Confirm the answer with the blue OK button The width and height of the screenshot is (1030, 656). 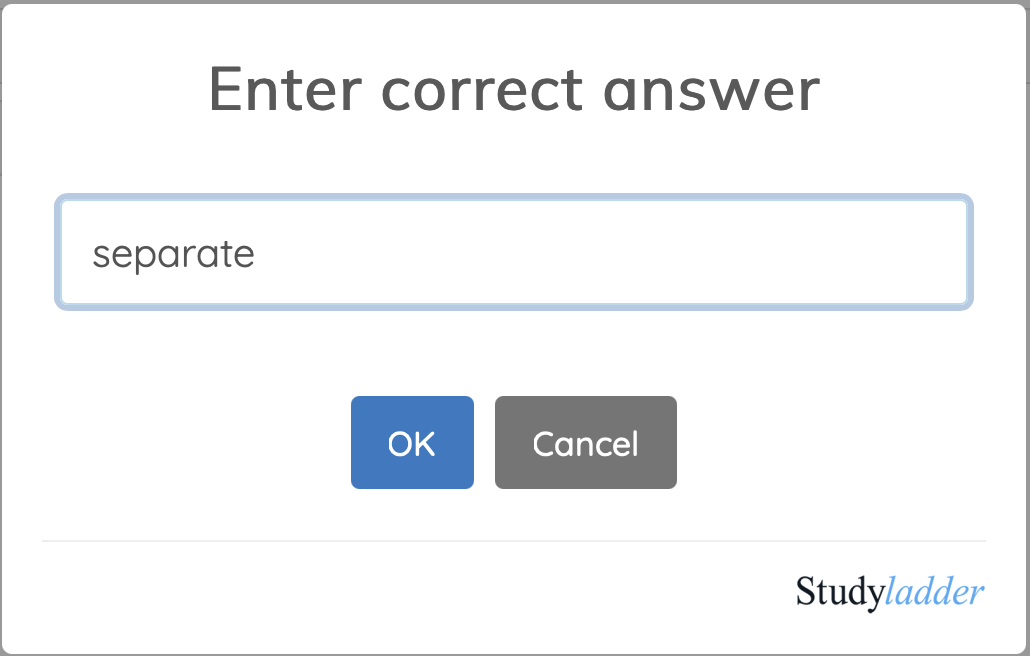412,443
